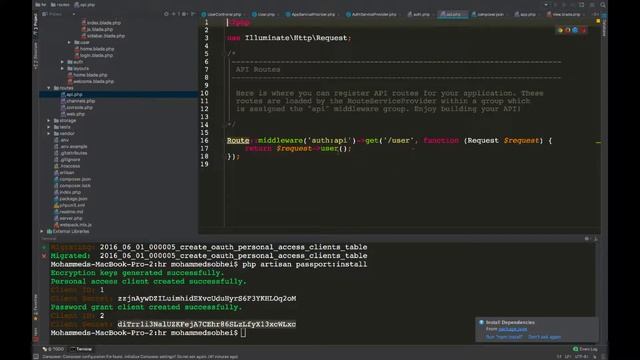Open the Terminal tool window button
640x360 pixels.
[81, 349]
